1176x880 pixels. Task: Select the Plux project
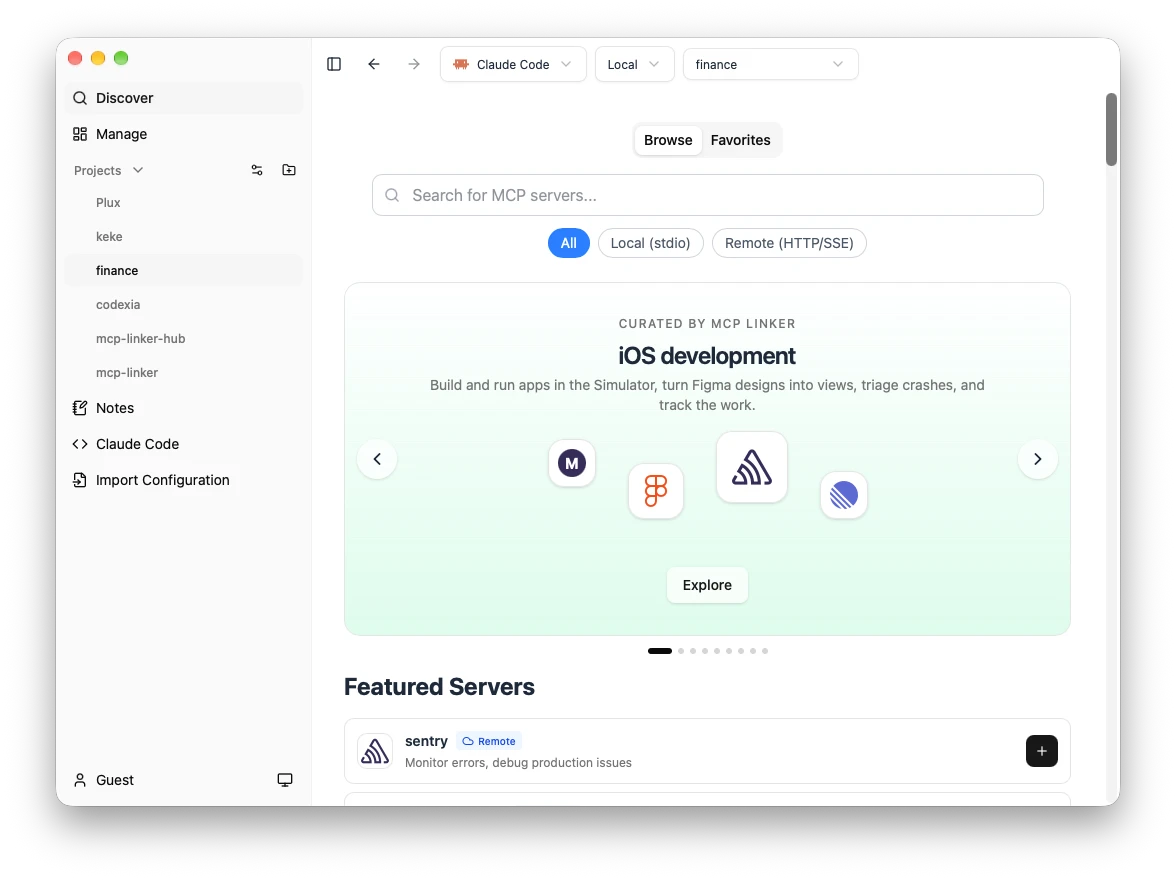click(x=184, y=203)
